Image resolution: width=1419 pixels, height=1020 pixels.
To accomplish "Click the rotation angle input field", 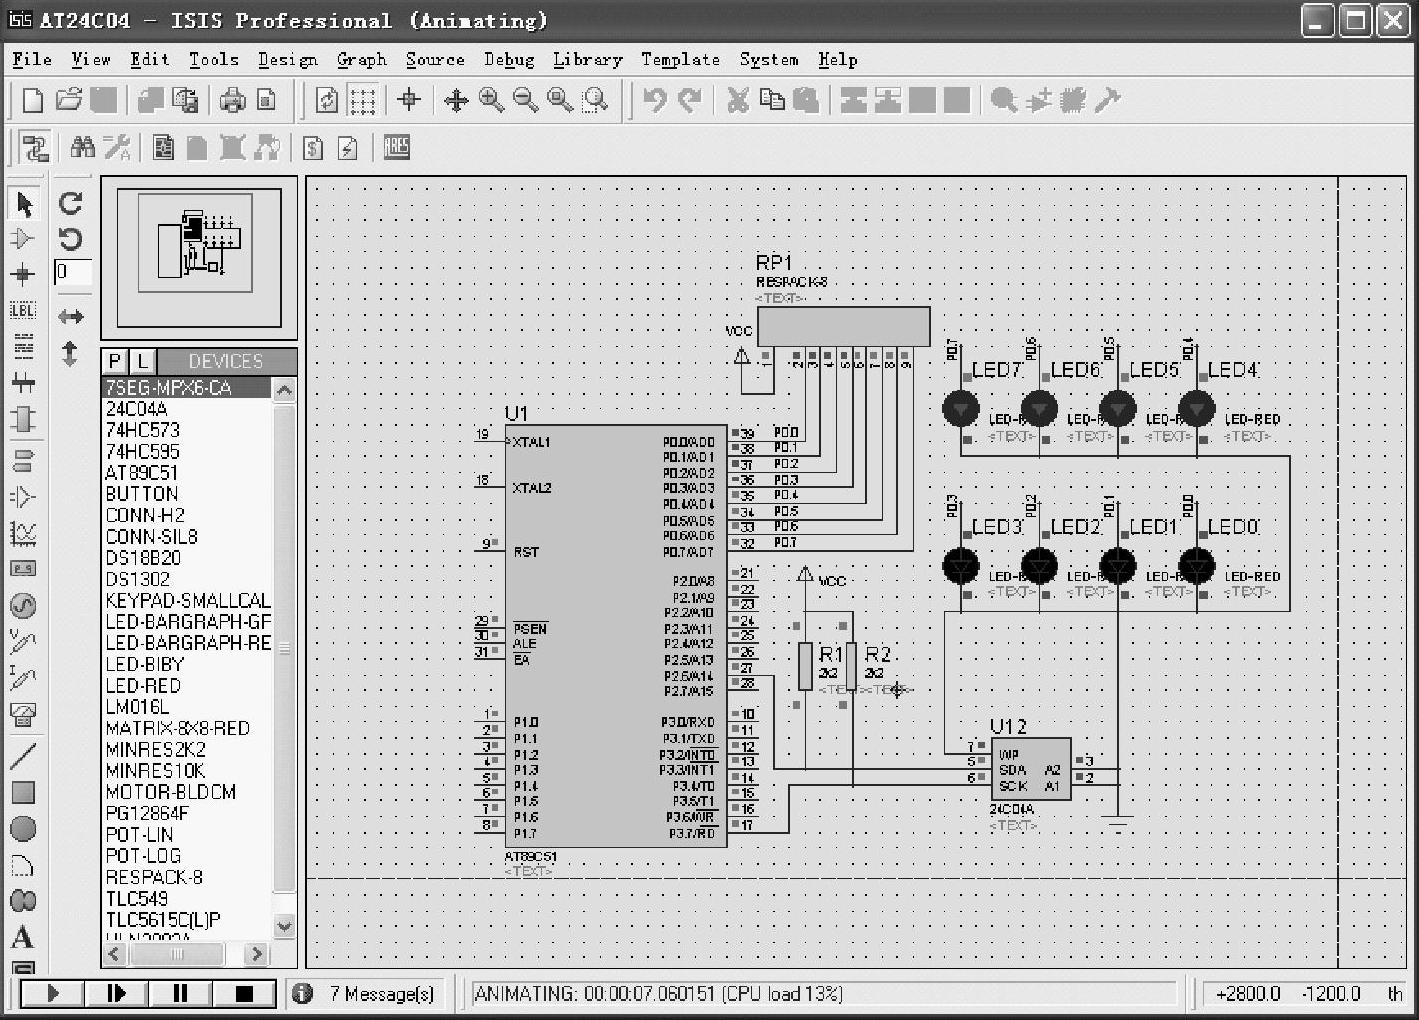I will (73, 272).
